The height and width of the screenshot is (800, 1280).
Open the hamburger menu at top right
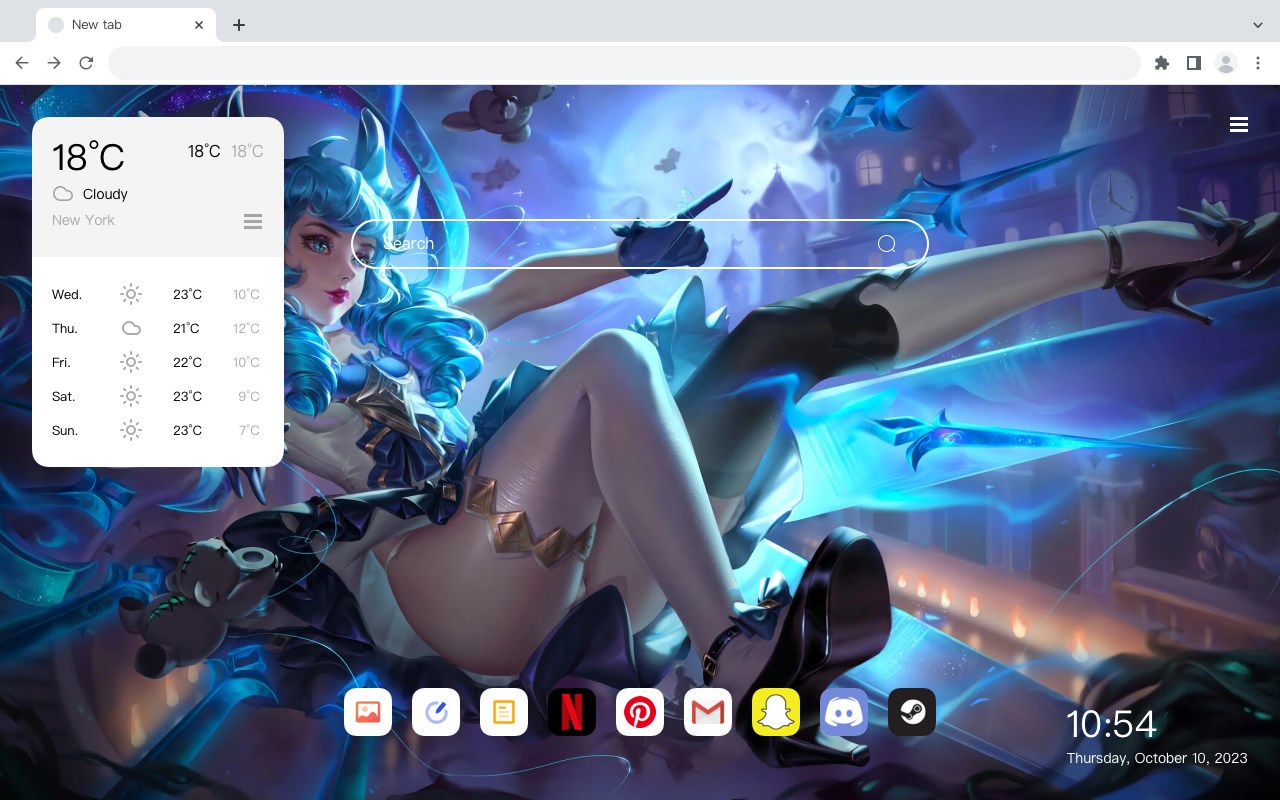(1239, 125)
